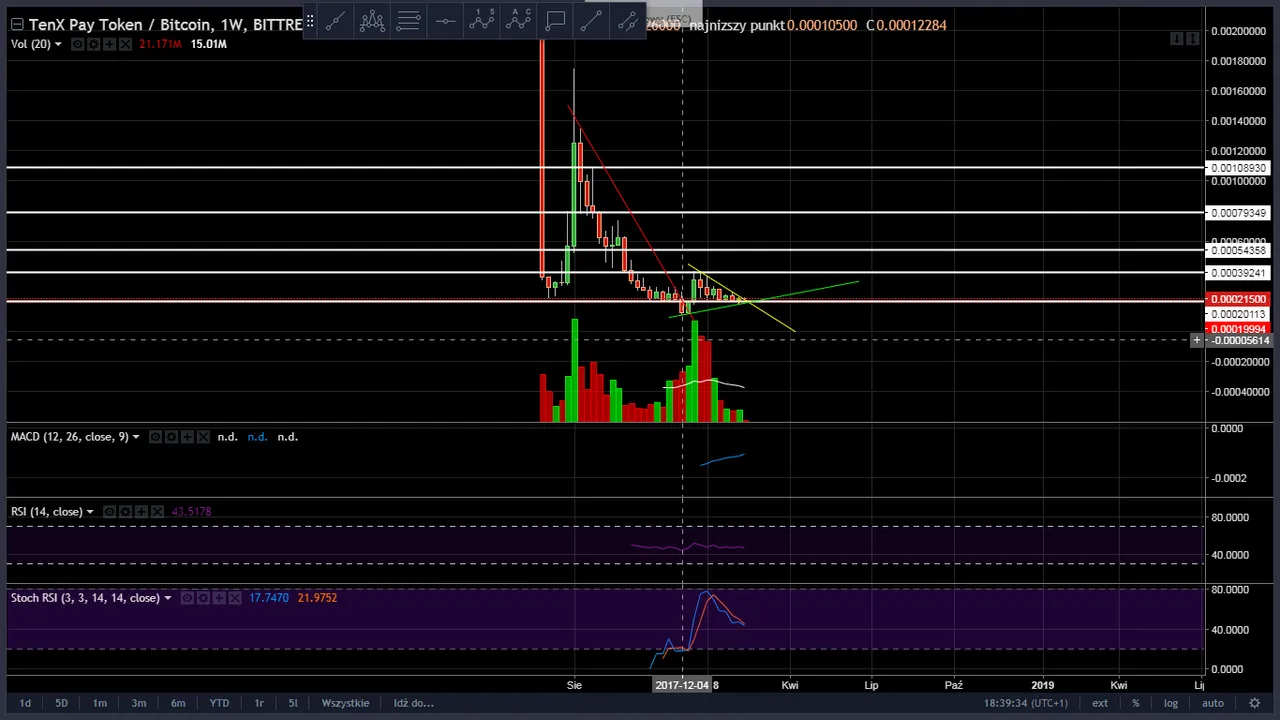Switch to the 5D time range
This screenshot has width=1280, height=720.
pos(61,703)
